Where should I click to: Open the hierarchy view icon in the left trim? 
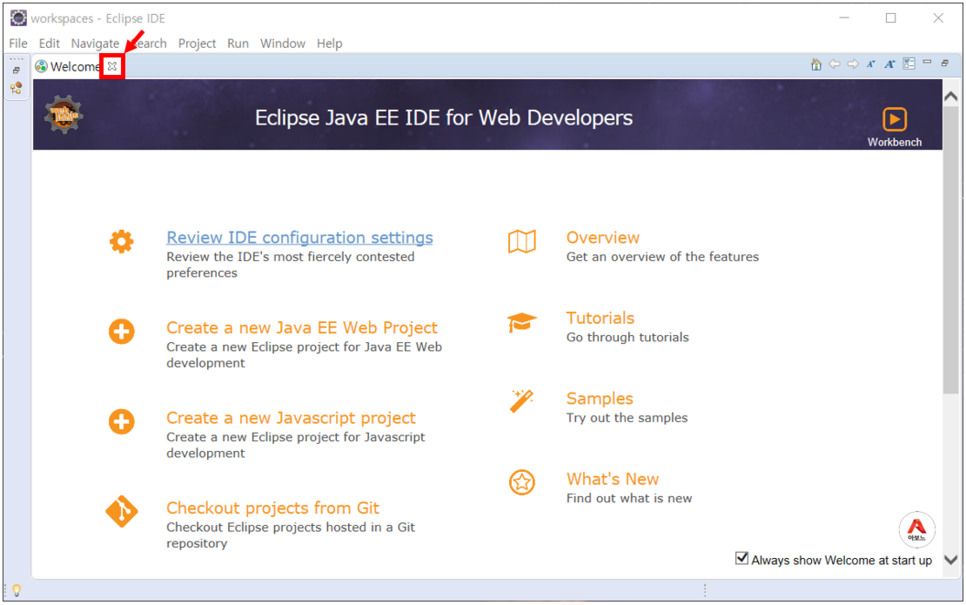[17, 88]
